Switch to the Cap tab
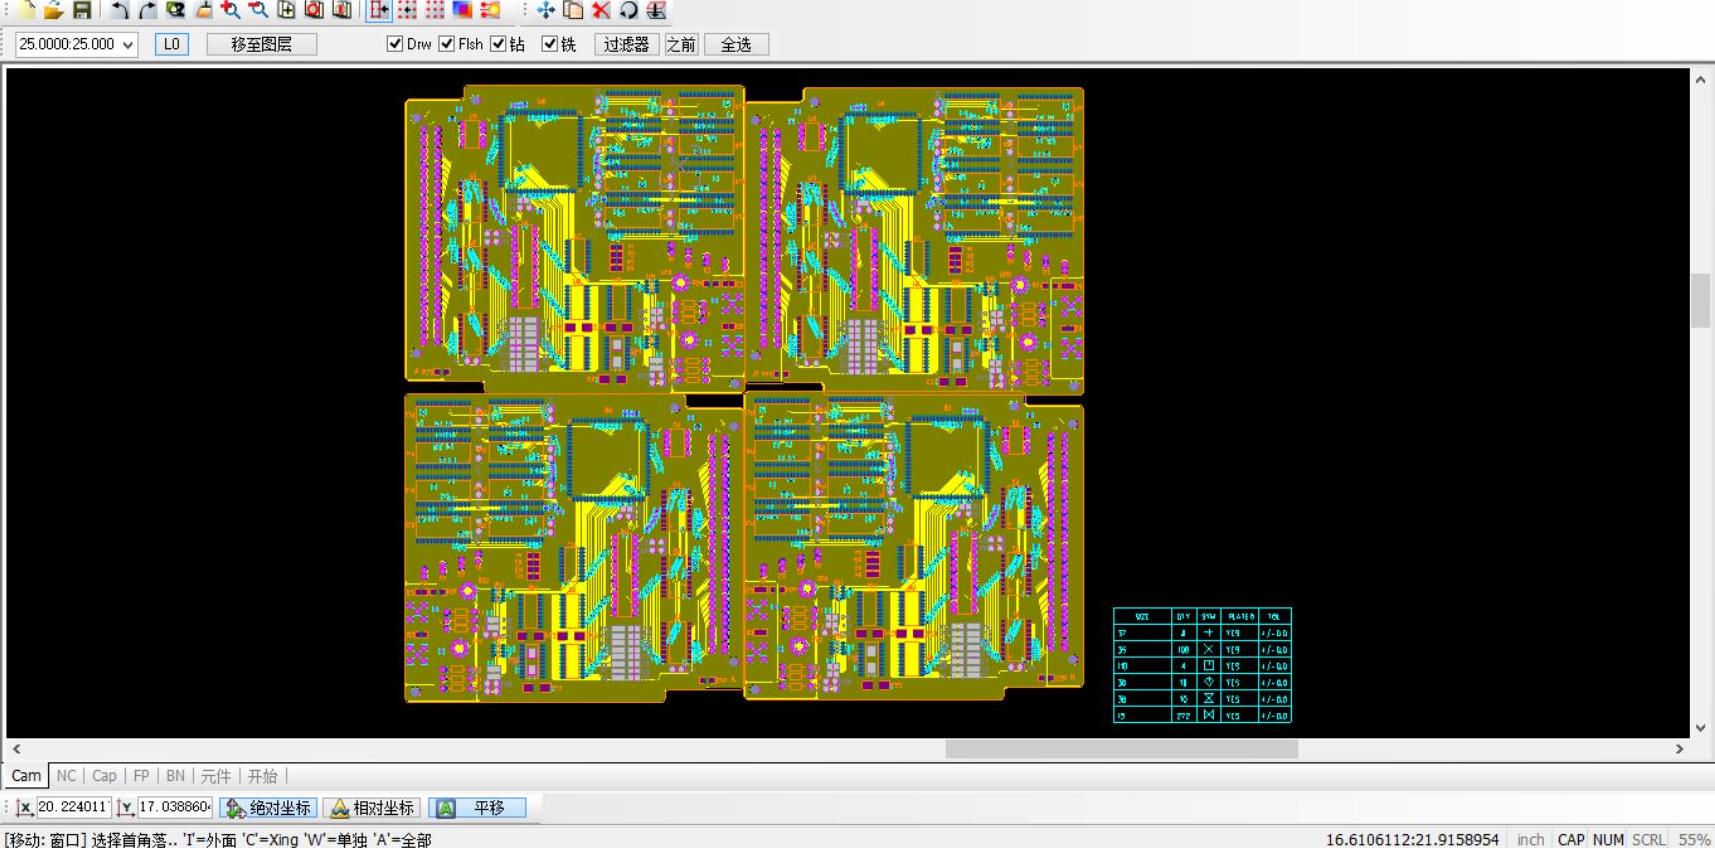The image size is (1715, 848). click(x=104, y=776)
